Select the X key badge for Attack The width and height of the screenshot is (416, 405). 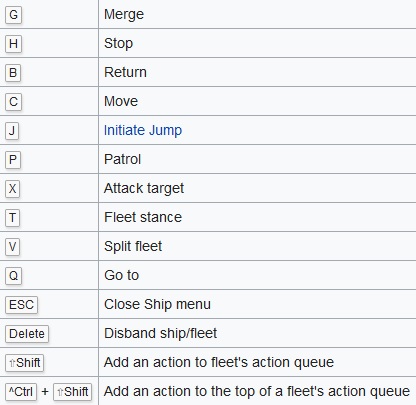(x=13, y=189)
